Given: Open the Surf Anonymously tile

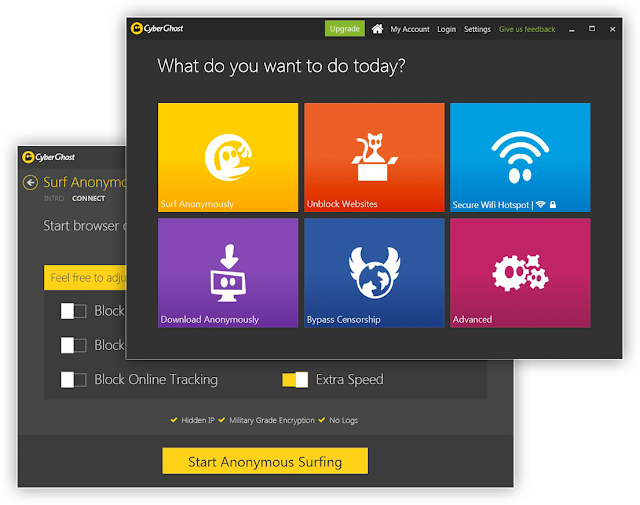Looking at the screenshot, I should tap(228, 157).
